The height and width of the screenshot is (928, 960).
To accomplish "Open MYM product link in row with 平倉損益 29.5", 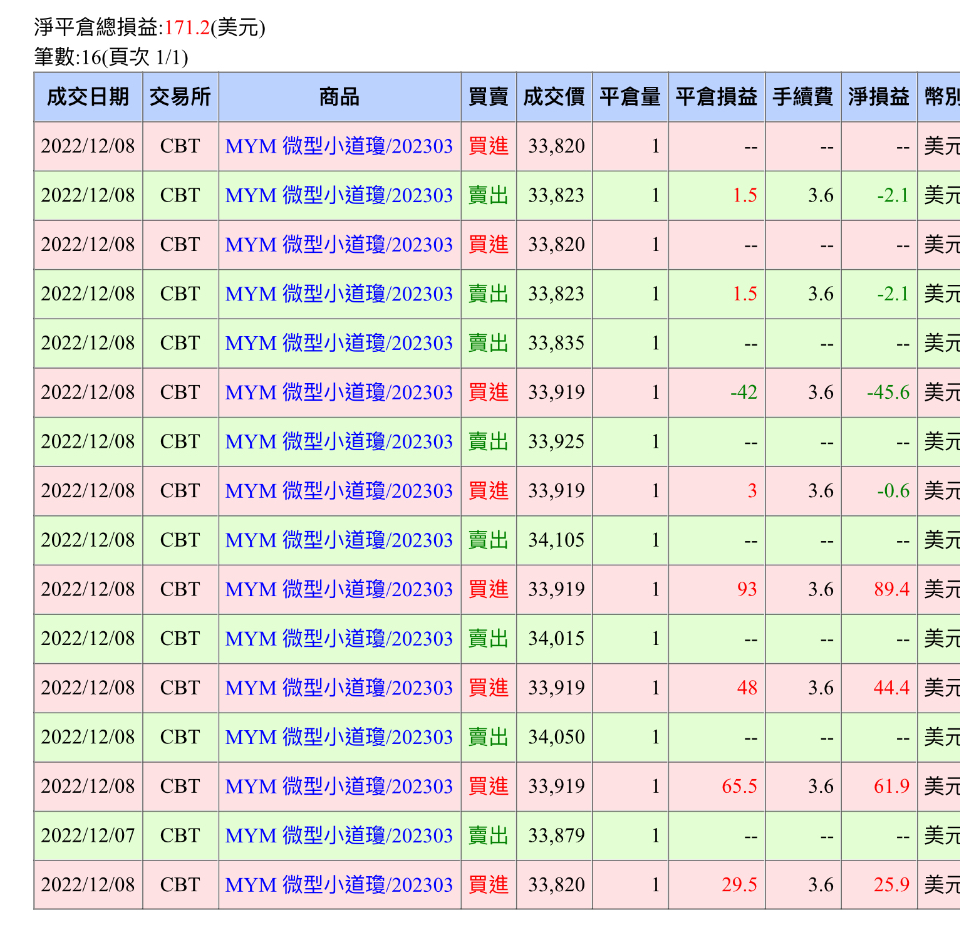I will 339,885.
